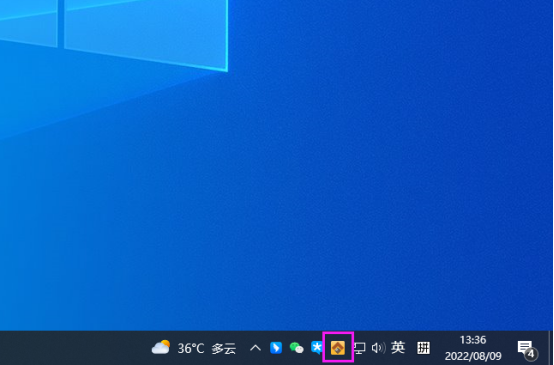Click the highlighted orange diamond tray icon
This screenshot has height=365, width=554.
pyautogui.click(x=338, y=348)
